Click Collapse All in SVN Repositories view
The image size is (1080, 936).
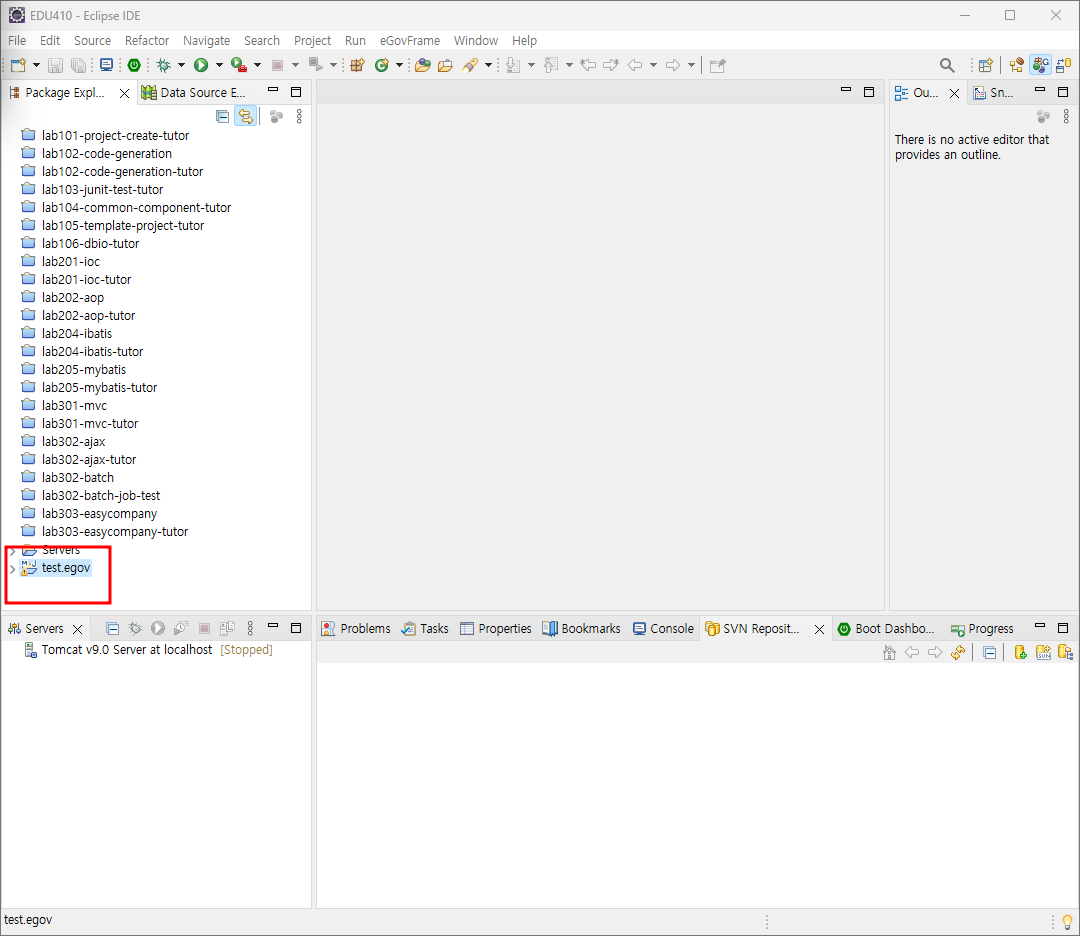tap(990, 652)
